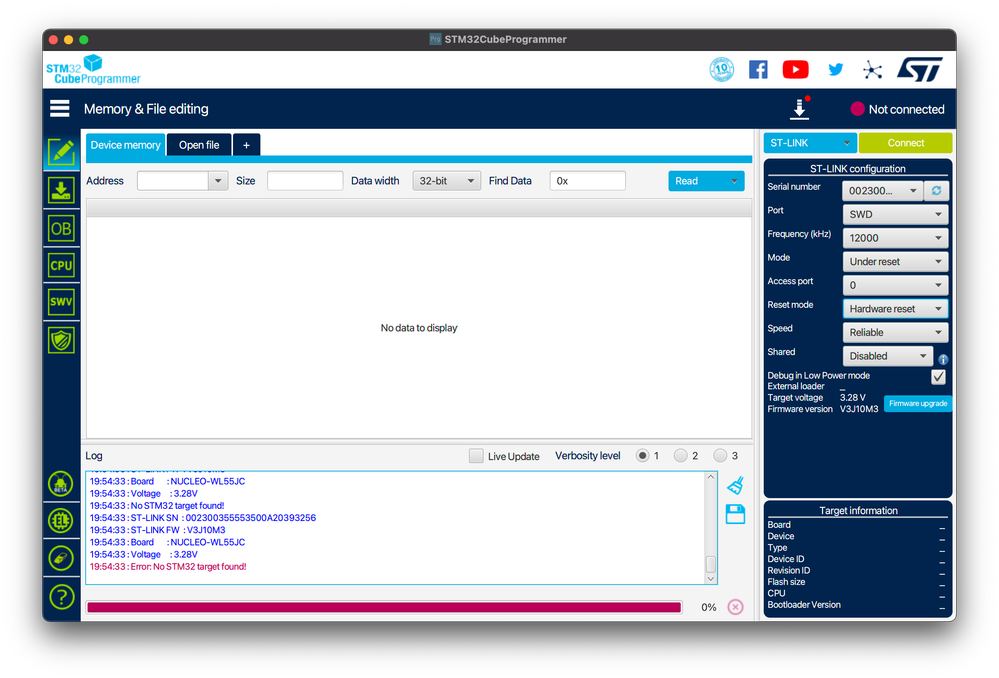Open the Serial number dropdown
This screenshot has width=999, height=678.
click(882, 191)
